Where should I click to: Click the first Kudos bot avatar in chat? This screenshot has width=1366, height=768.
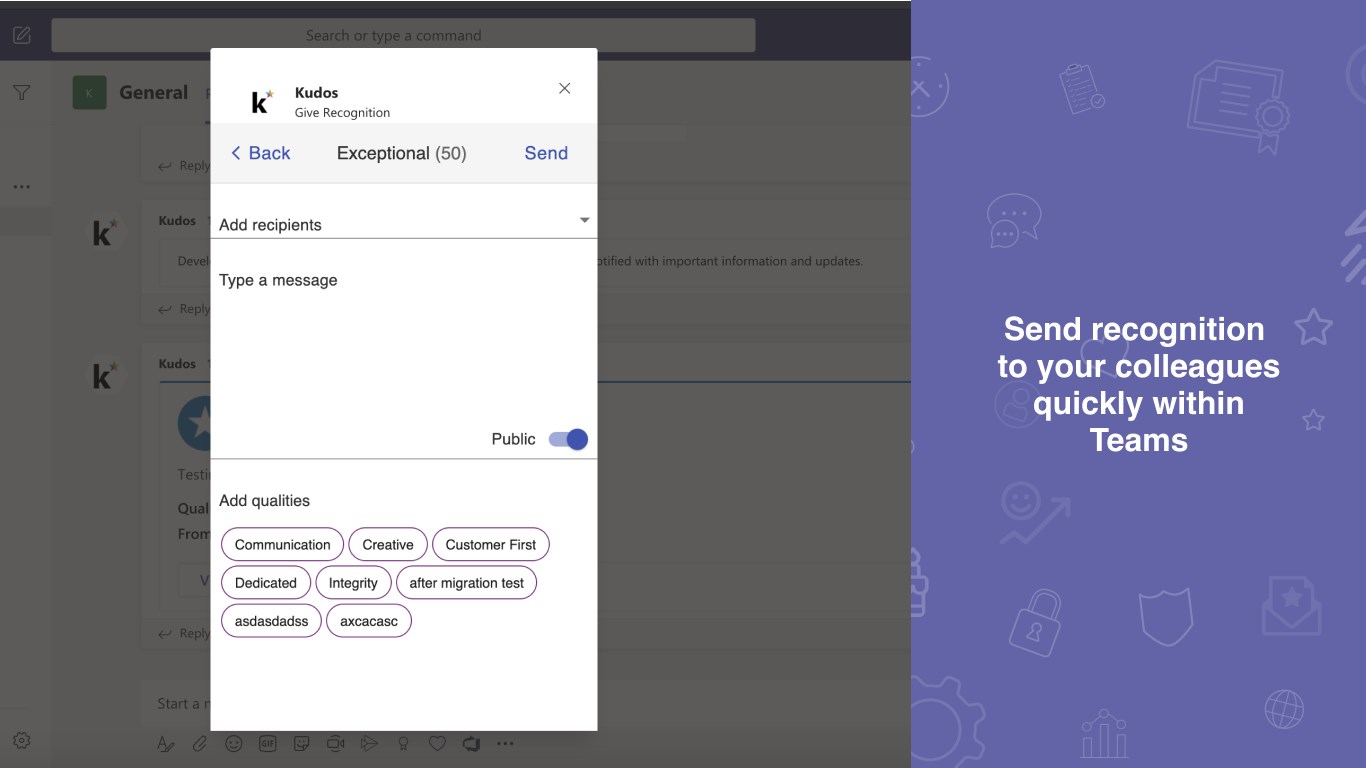104,233
